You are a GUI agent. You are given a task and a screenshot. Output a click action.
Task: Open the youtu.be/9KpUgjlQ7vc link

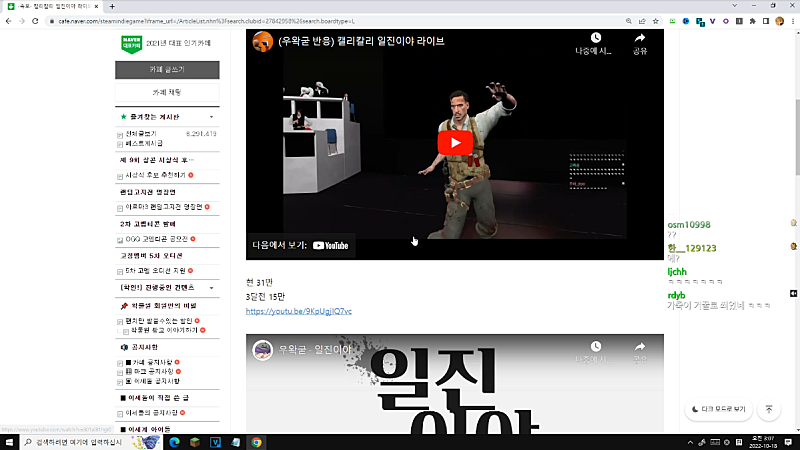click(299, 311)
